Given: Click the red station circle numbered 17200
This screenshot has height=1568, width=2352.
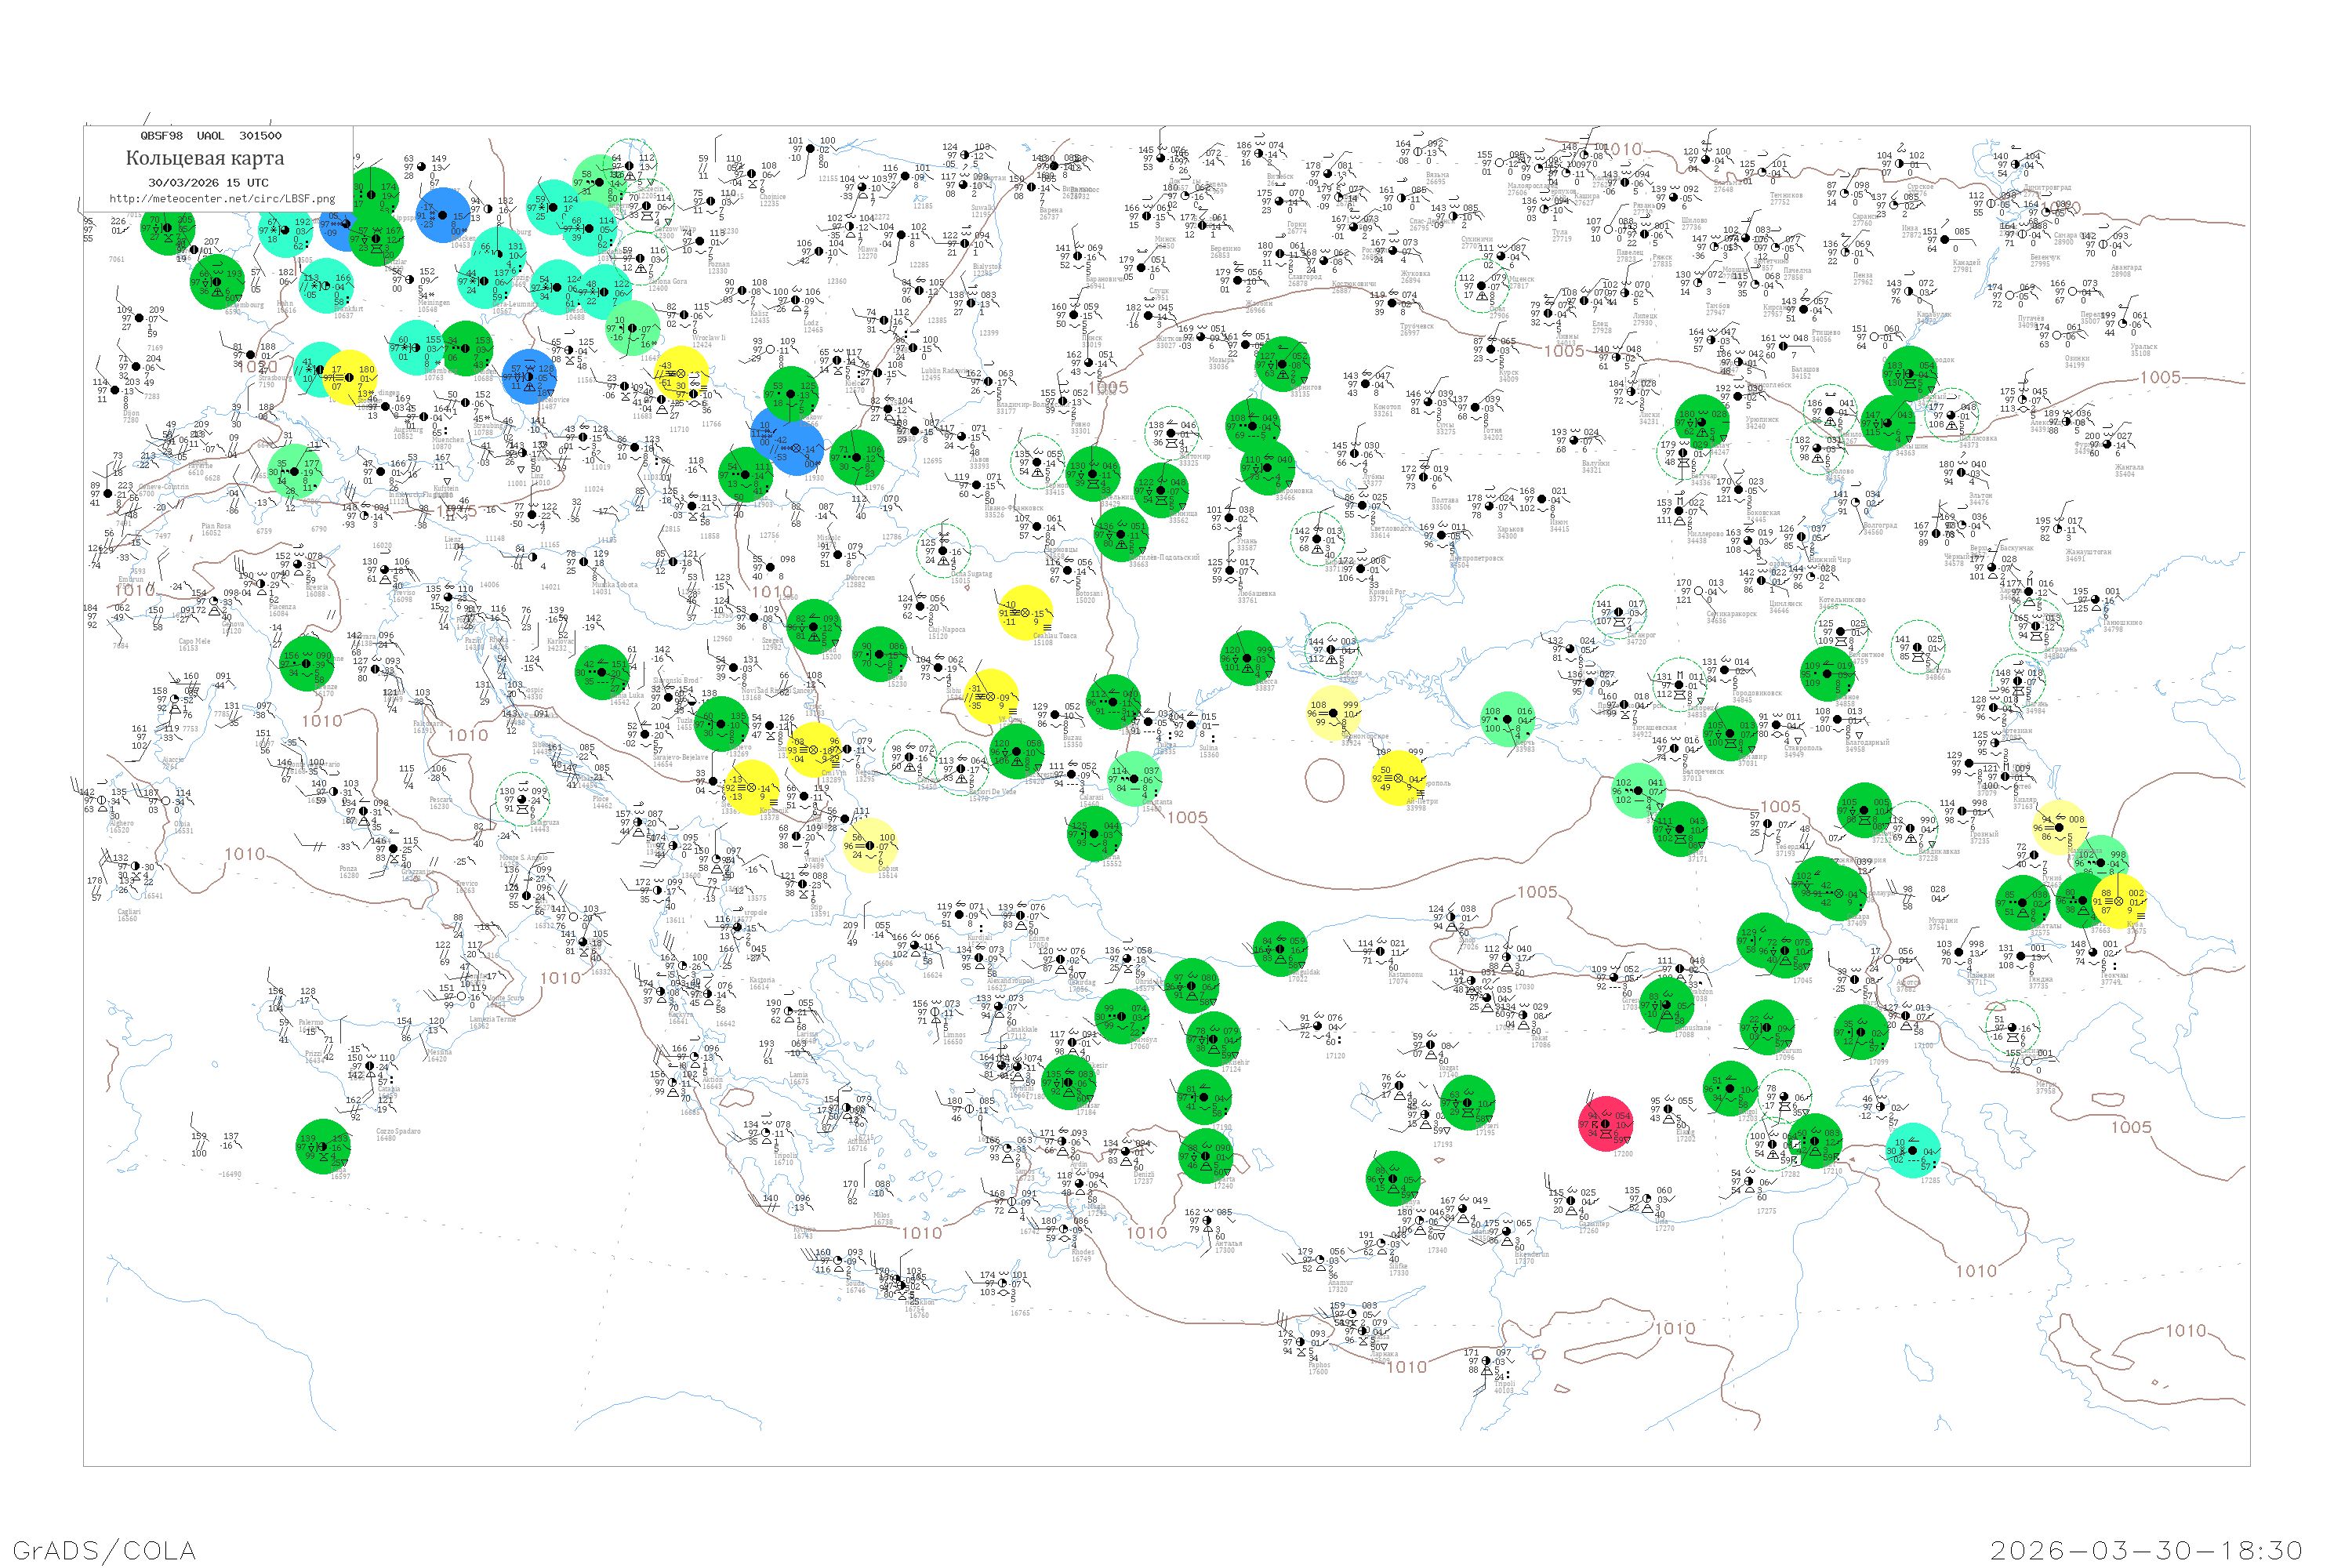Looking at the screenshot, I should click(x=1605, y=1123).
